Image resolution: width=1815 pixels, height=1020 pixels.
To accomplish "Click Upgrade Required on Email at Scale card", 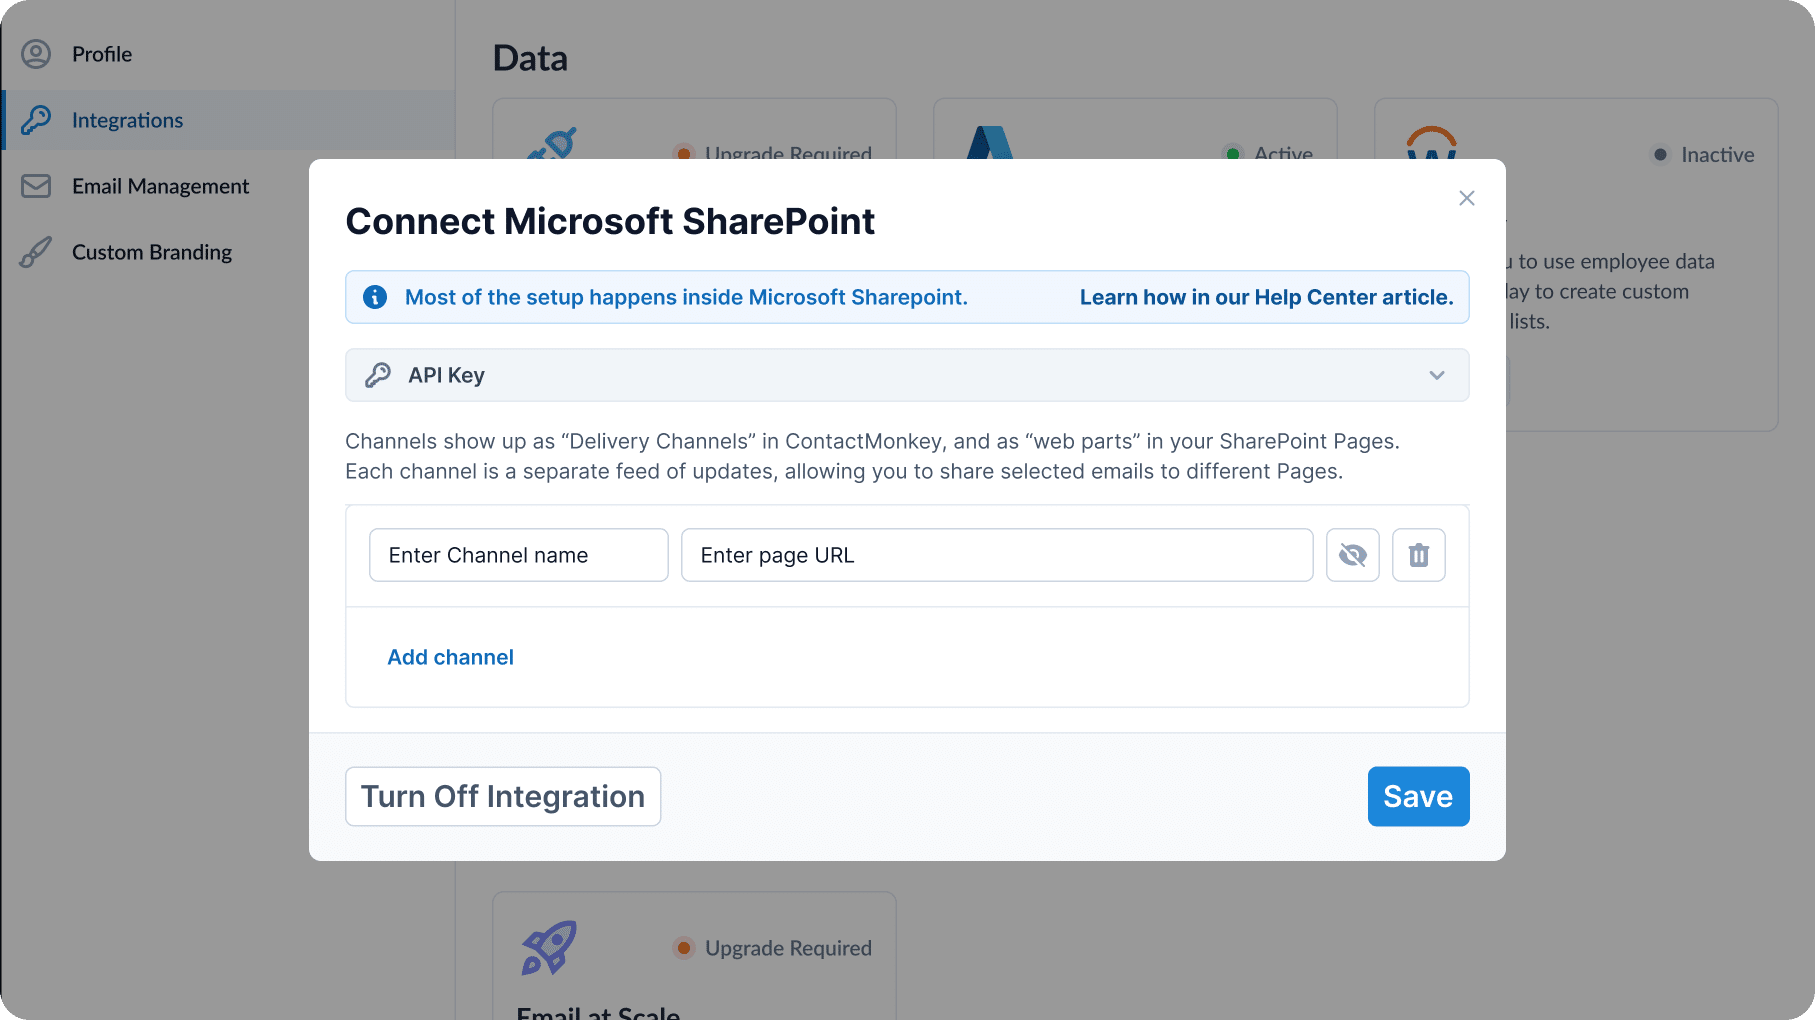I will [x=788, y=948].
